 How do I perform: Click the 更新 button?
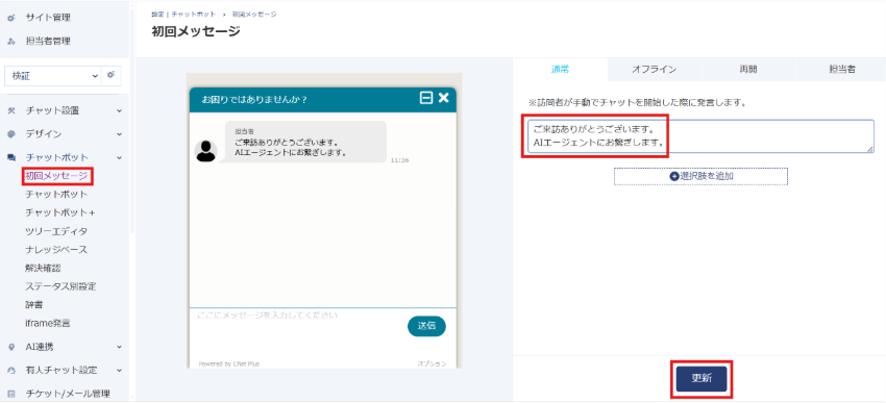tap(701, 379)
